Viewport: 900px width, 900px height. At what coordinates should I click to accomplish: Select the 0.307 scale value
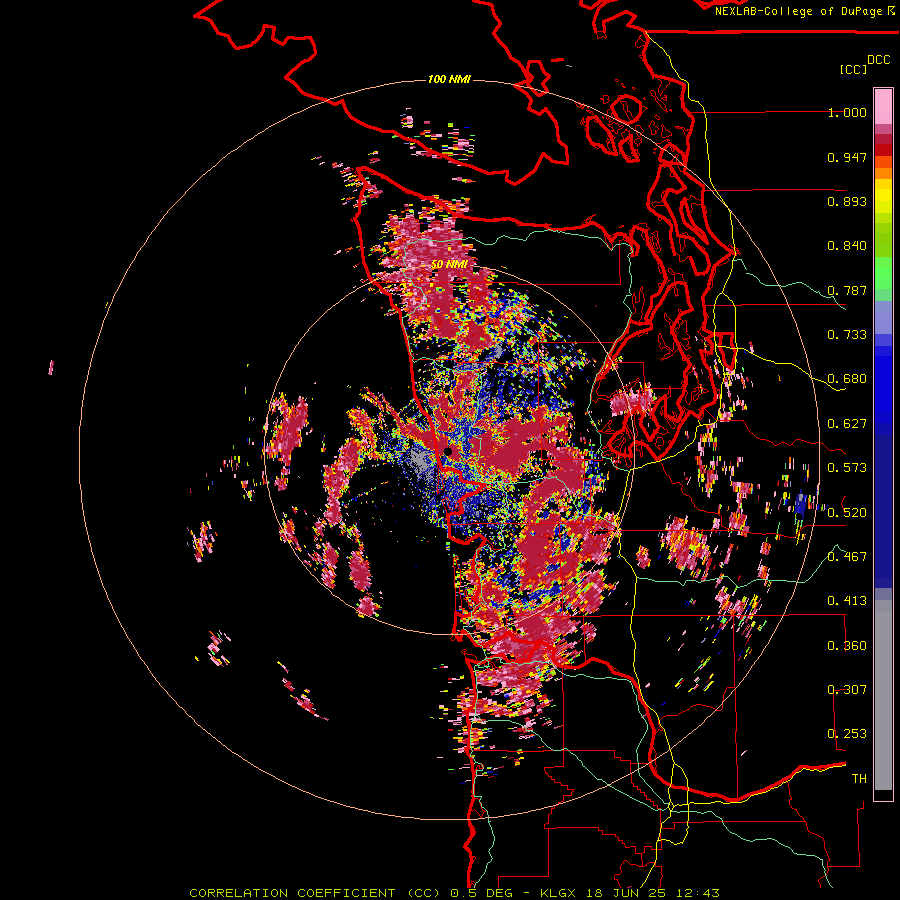pos(847,690)
